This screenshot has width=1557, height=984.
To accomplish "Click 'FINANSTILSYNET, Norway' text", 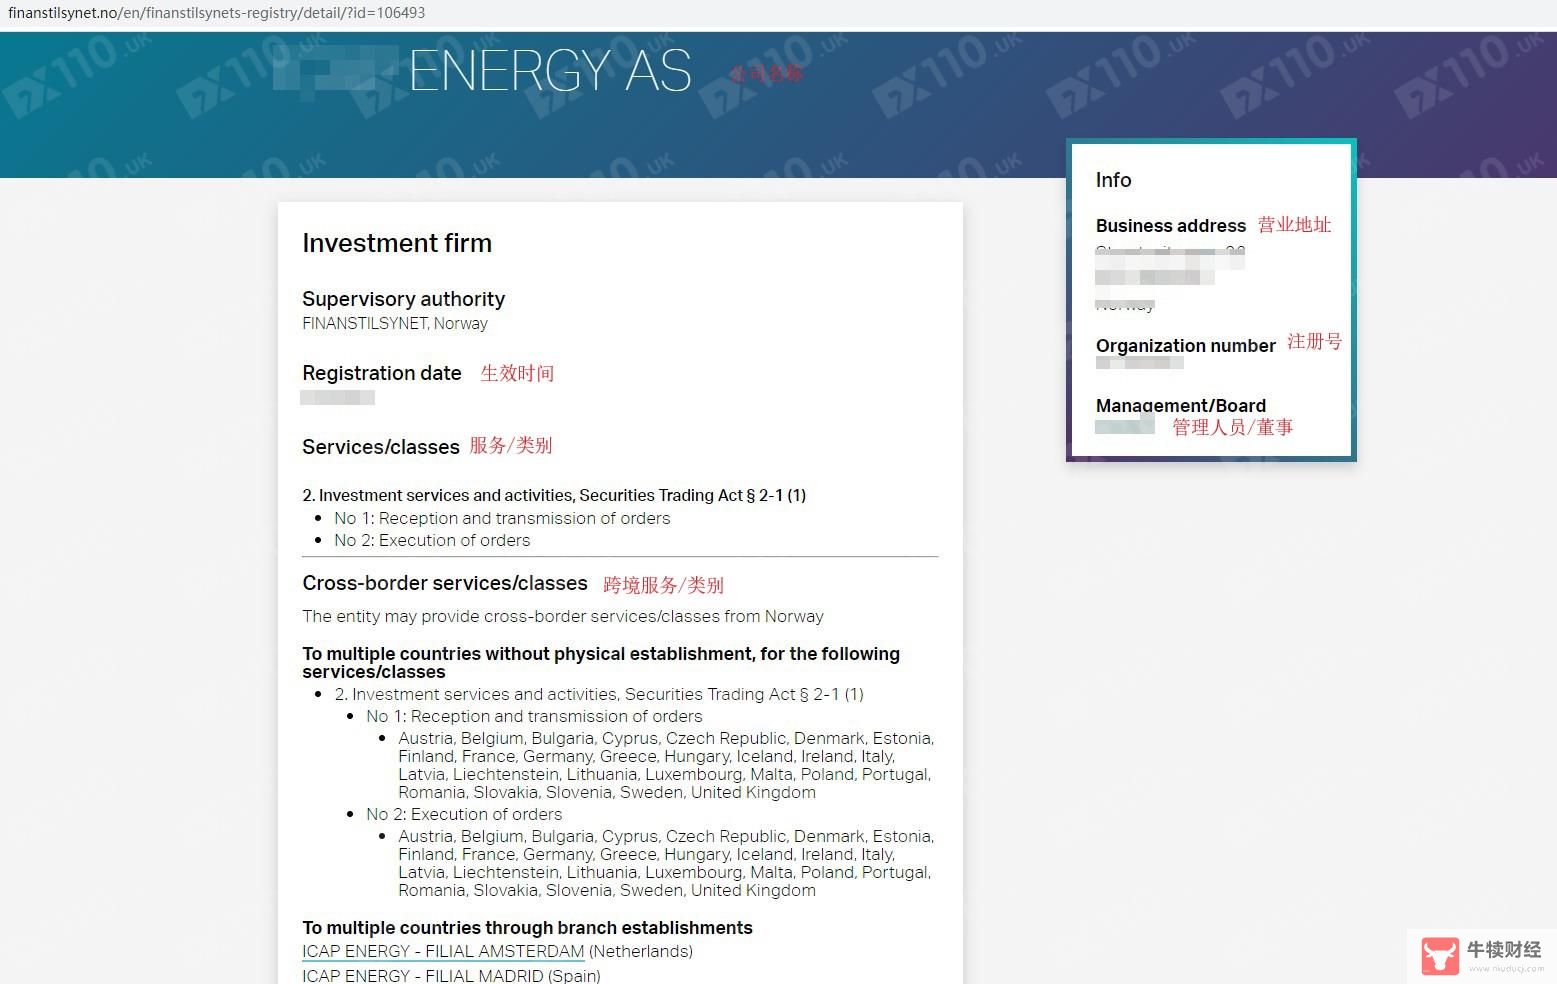I will pyautogui.click(x=395, y=323).
